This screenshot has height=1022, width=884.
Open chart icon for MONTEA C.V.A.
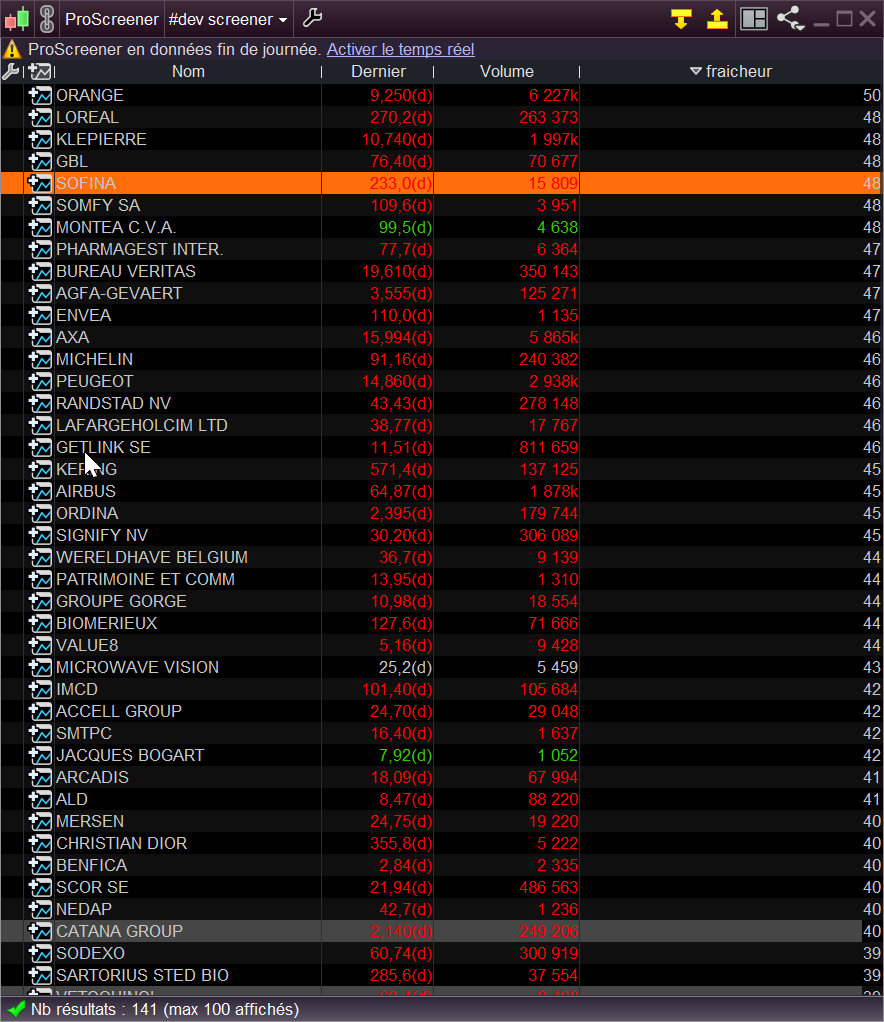coord(40,227)
